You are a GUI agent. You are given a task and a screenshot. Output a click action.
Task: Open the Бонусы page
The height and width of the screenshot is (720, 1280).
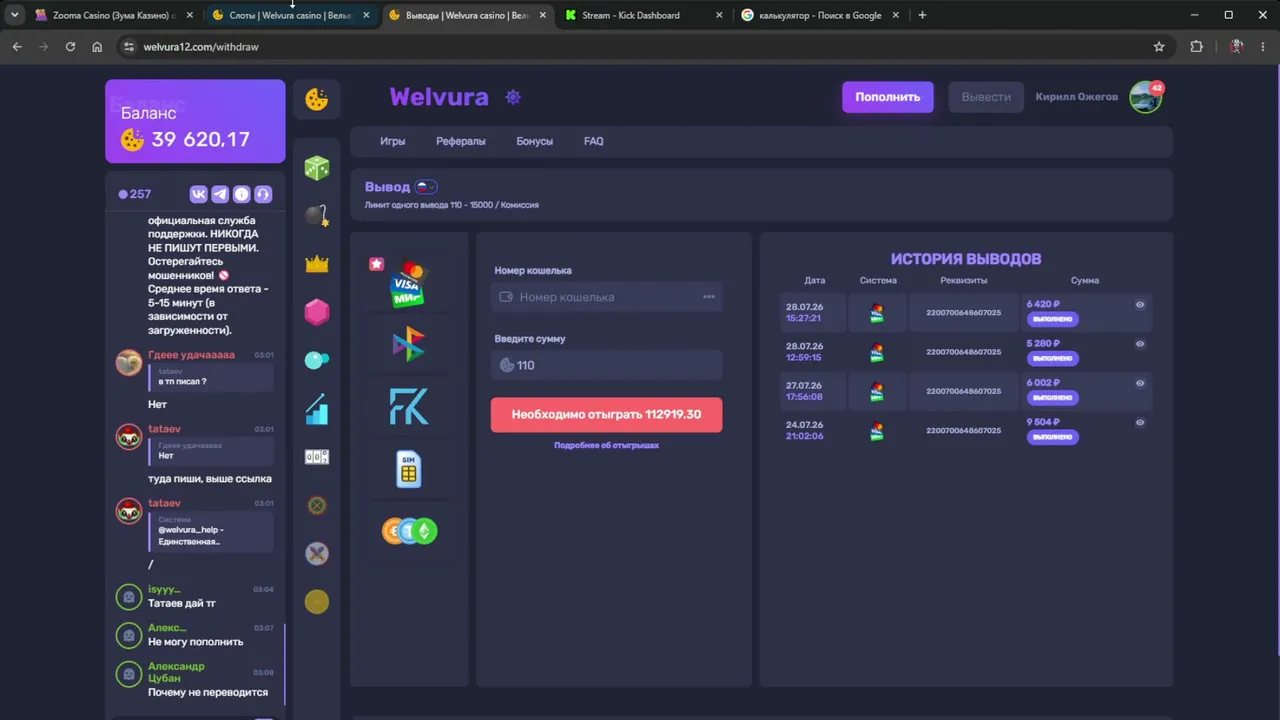534,141
